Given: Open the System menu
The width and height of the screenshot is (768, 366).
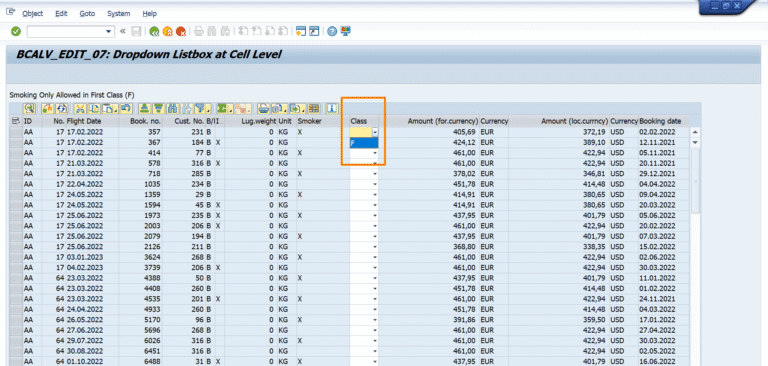Looking at the screenshot, I should coord(119,14).
